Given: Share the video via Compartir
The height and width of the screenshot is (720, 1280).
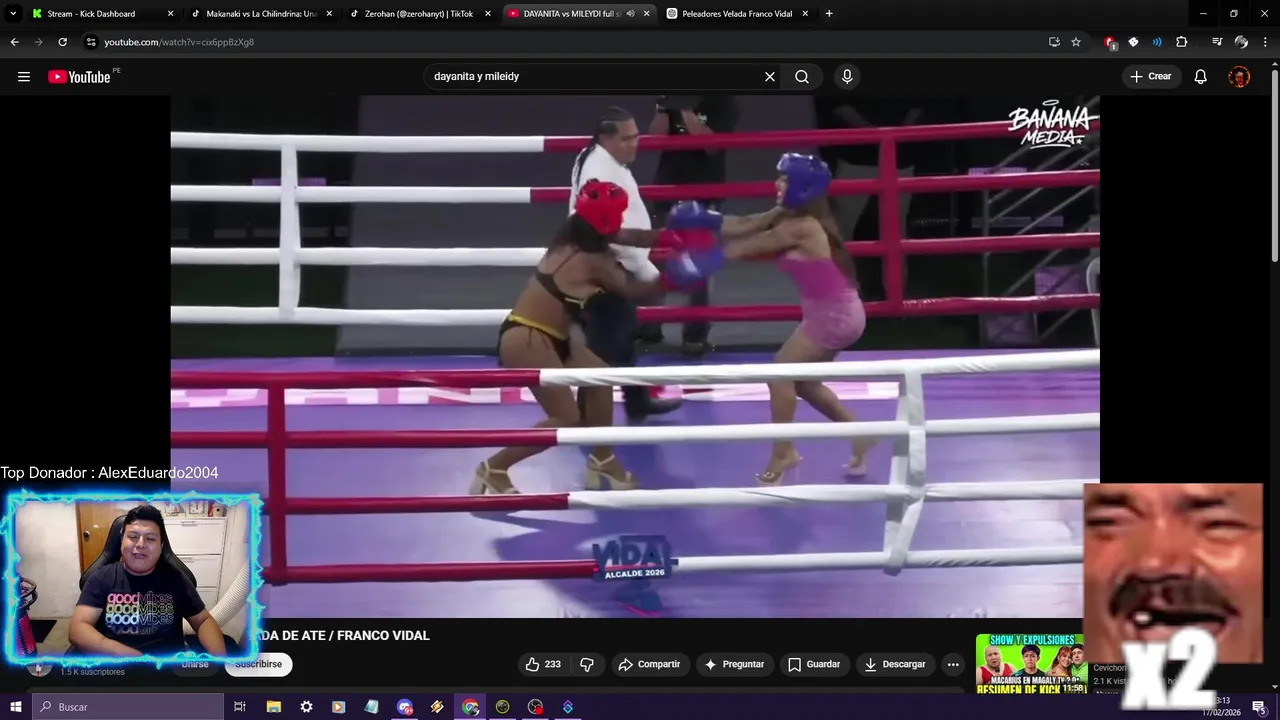Looking at the screenshot, I should pos(650,664).
